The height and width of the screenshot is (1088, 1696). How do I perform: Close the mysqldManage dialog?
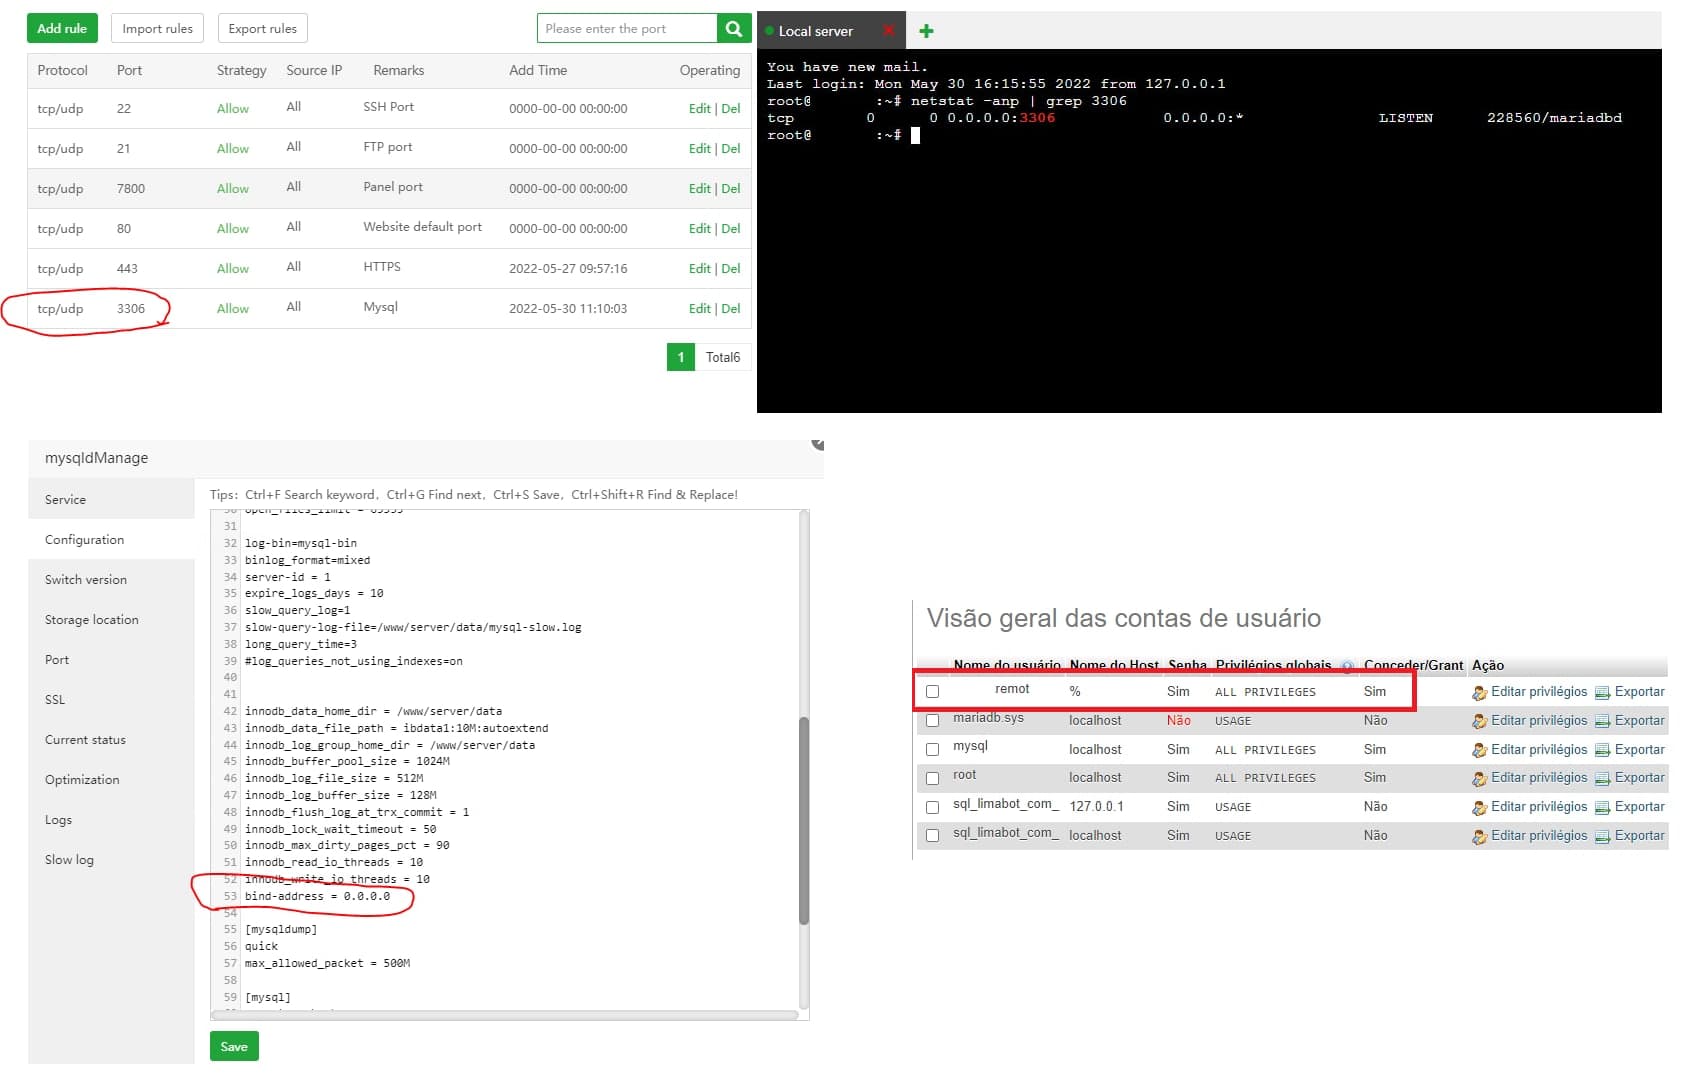point(818,443)
